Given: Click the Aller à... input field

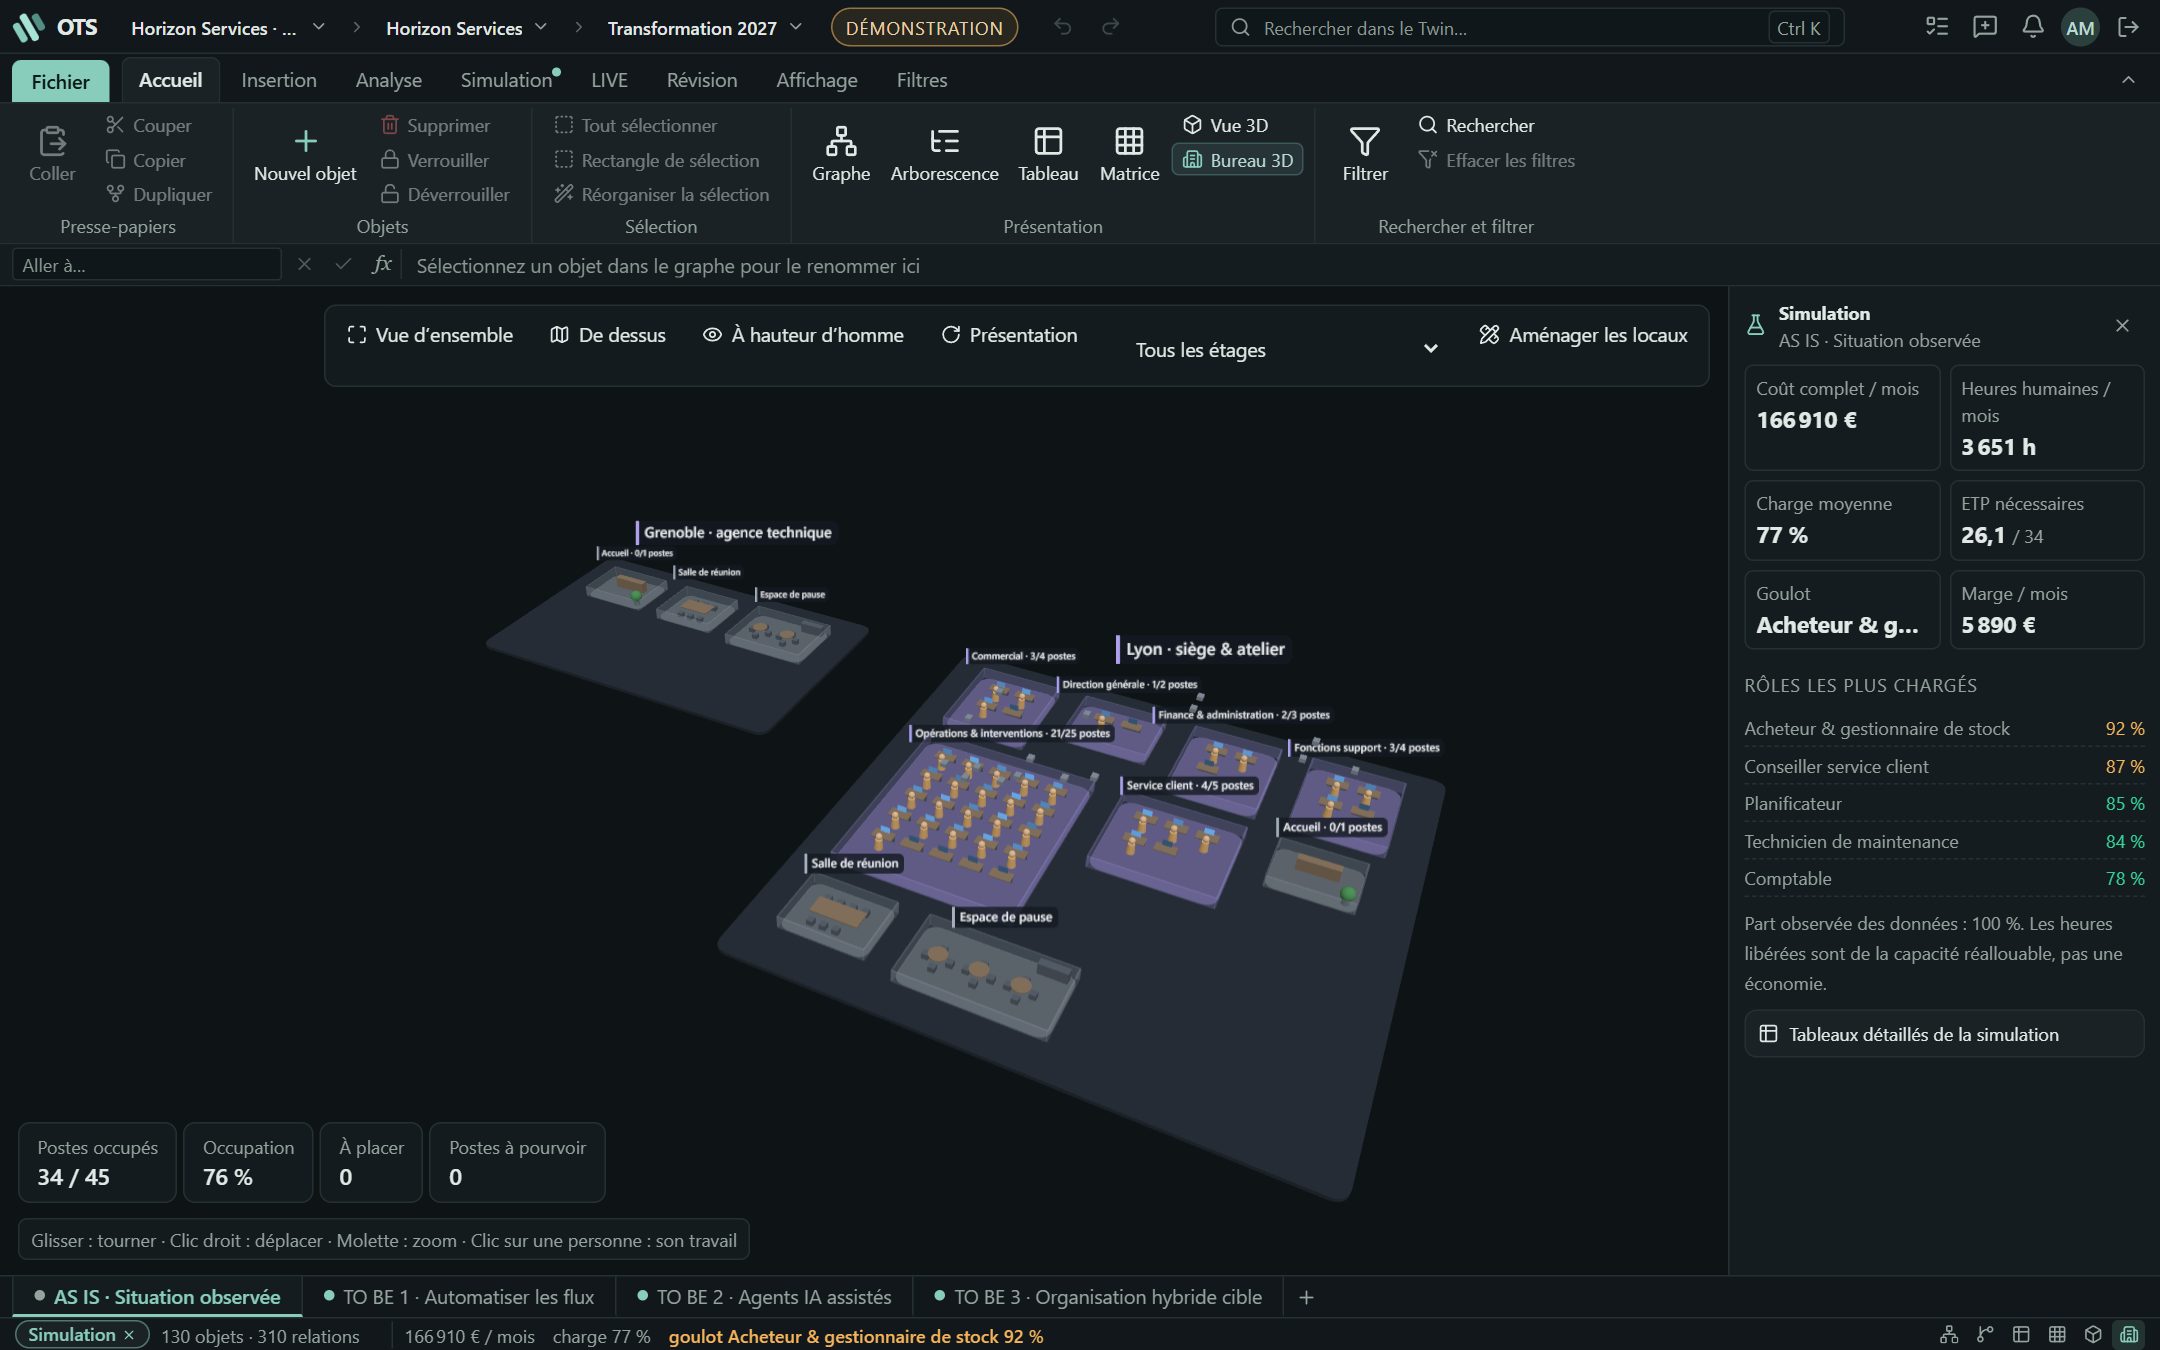Looking at the screenshot, I should [146, 265].
